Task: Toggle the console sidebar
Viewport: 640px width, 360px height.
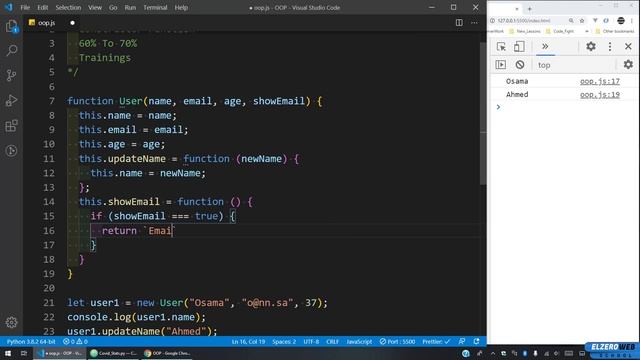Action: (501, 64)
